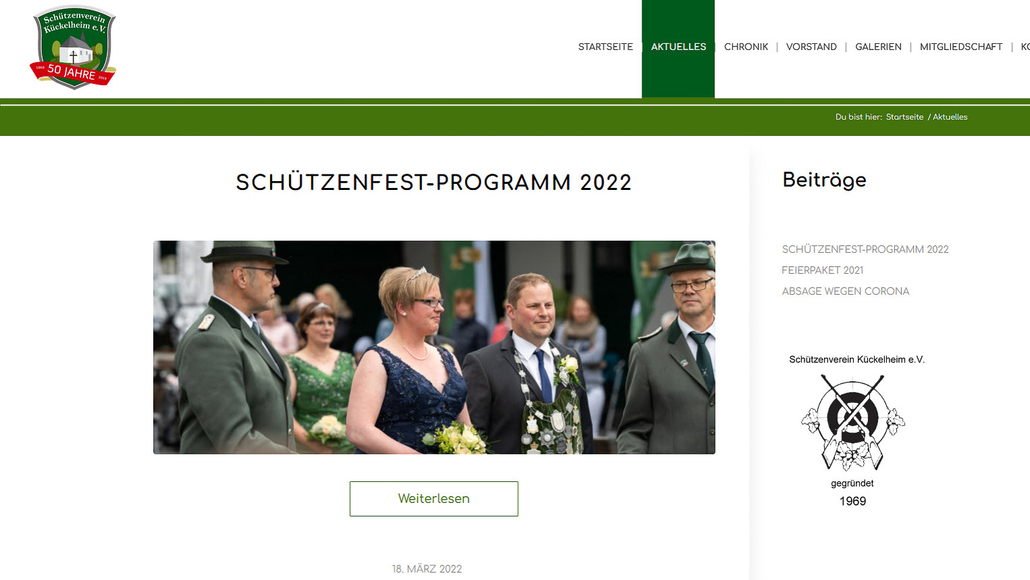
Task: Click the Startseite breadcrumb link
Action: (x=904, y=117)
